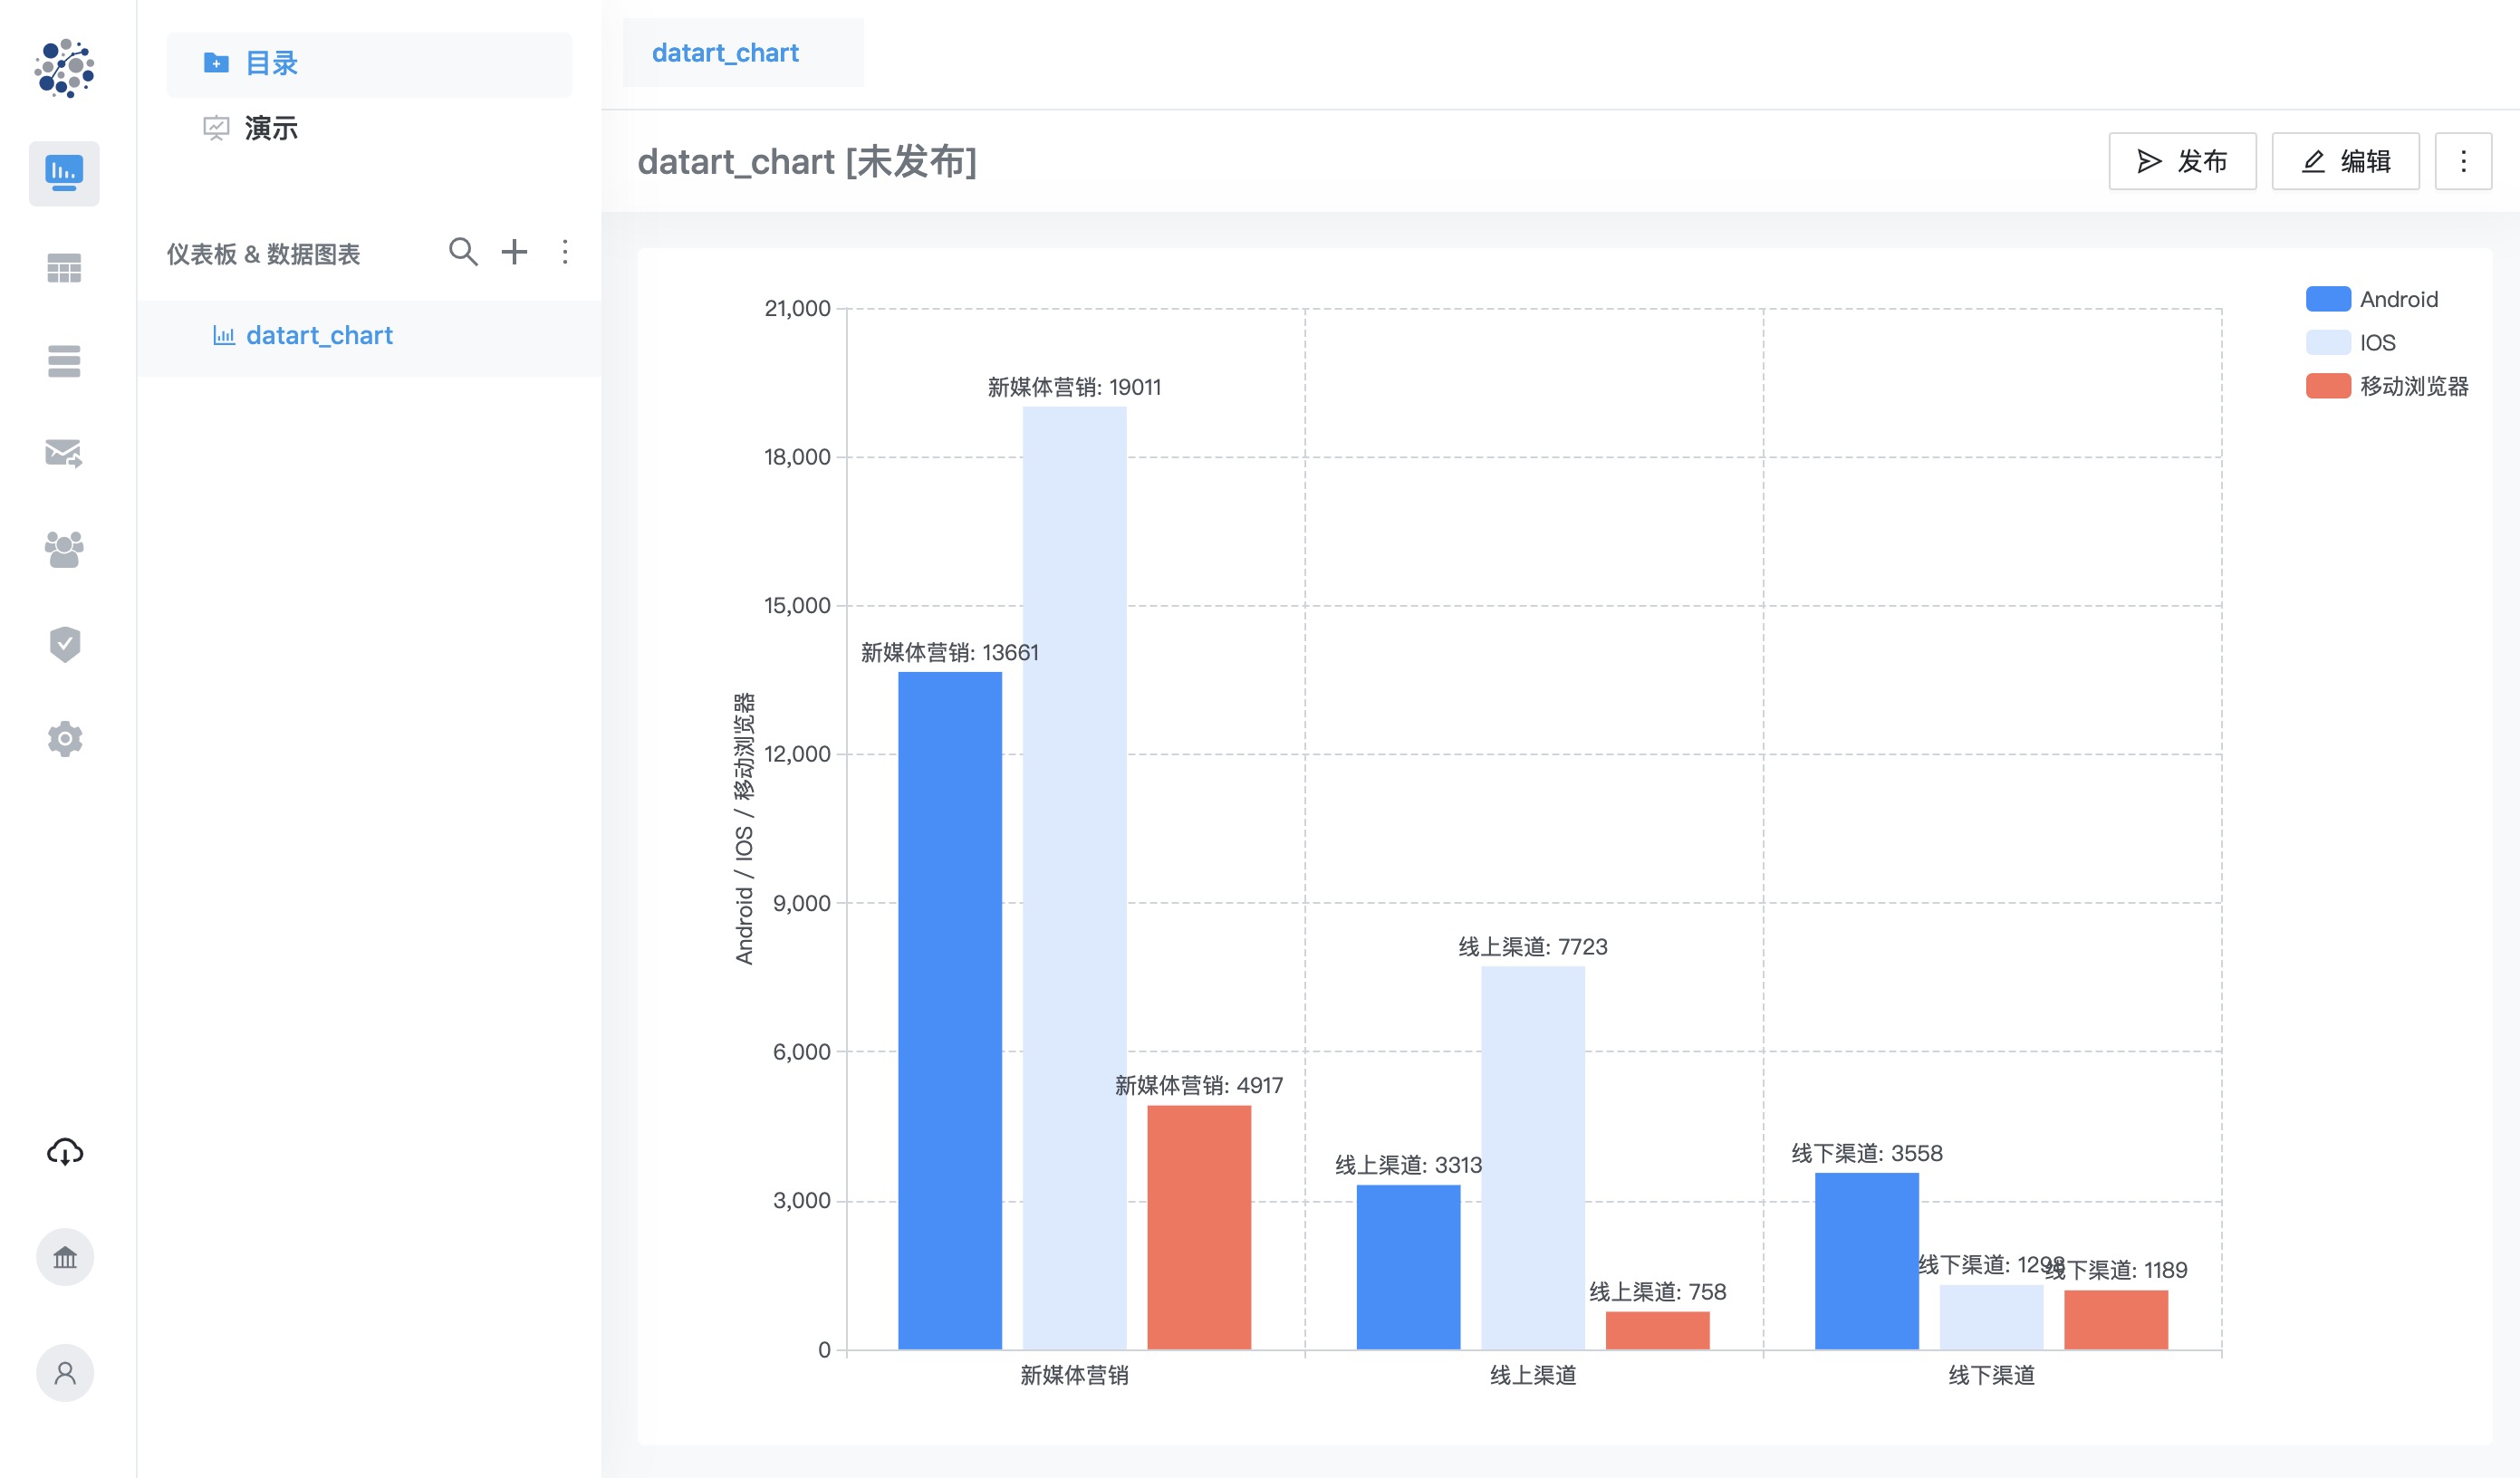Open the schedule mail envelope icon
The height and width of the screenshot is (1478, 2520).
(64, 454)
